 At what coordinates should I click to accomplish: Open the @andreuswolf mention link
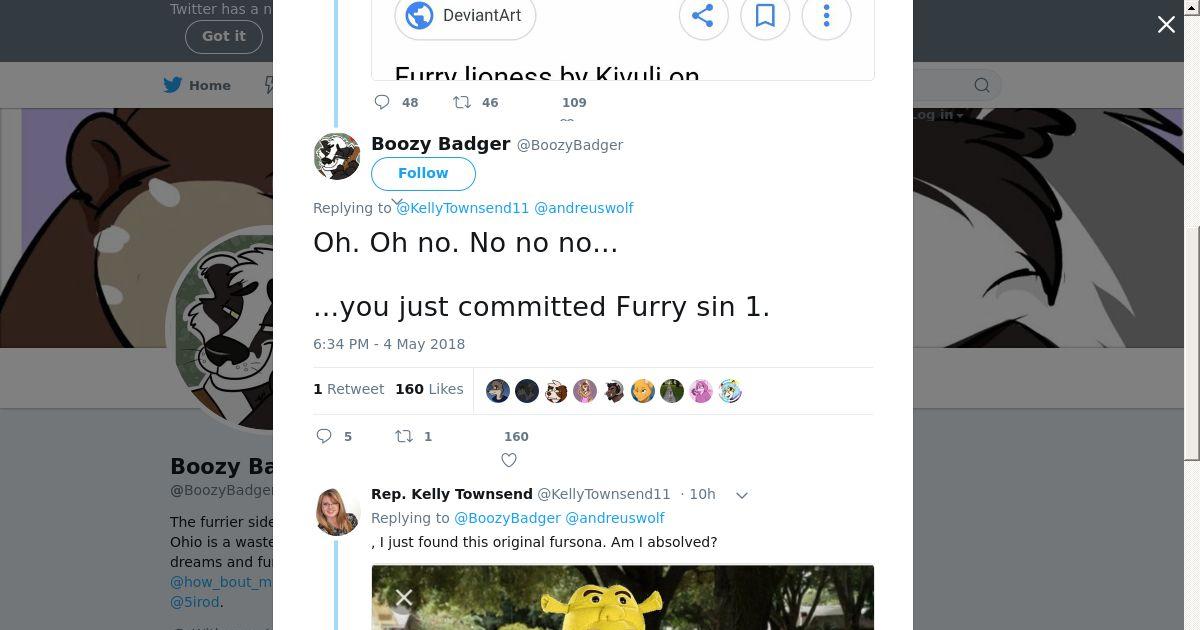583,208
